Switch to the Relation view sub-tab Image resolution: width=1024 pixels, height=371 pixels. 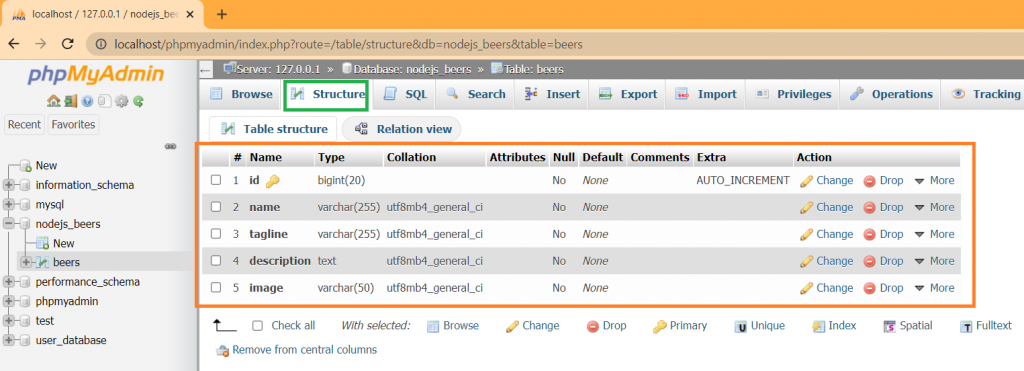pos(402,129)
